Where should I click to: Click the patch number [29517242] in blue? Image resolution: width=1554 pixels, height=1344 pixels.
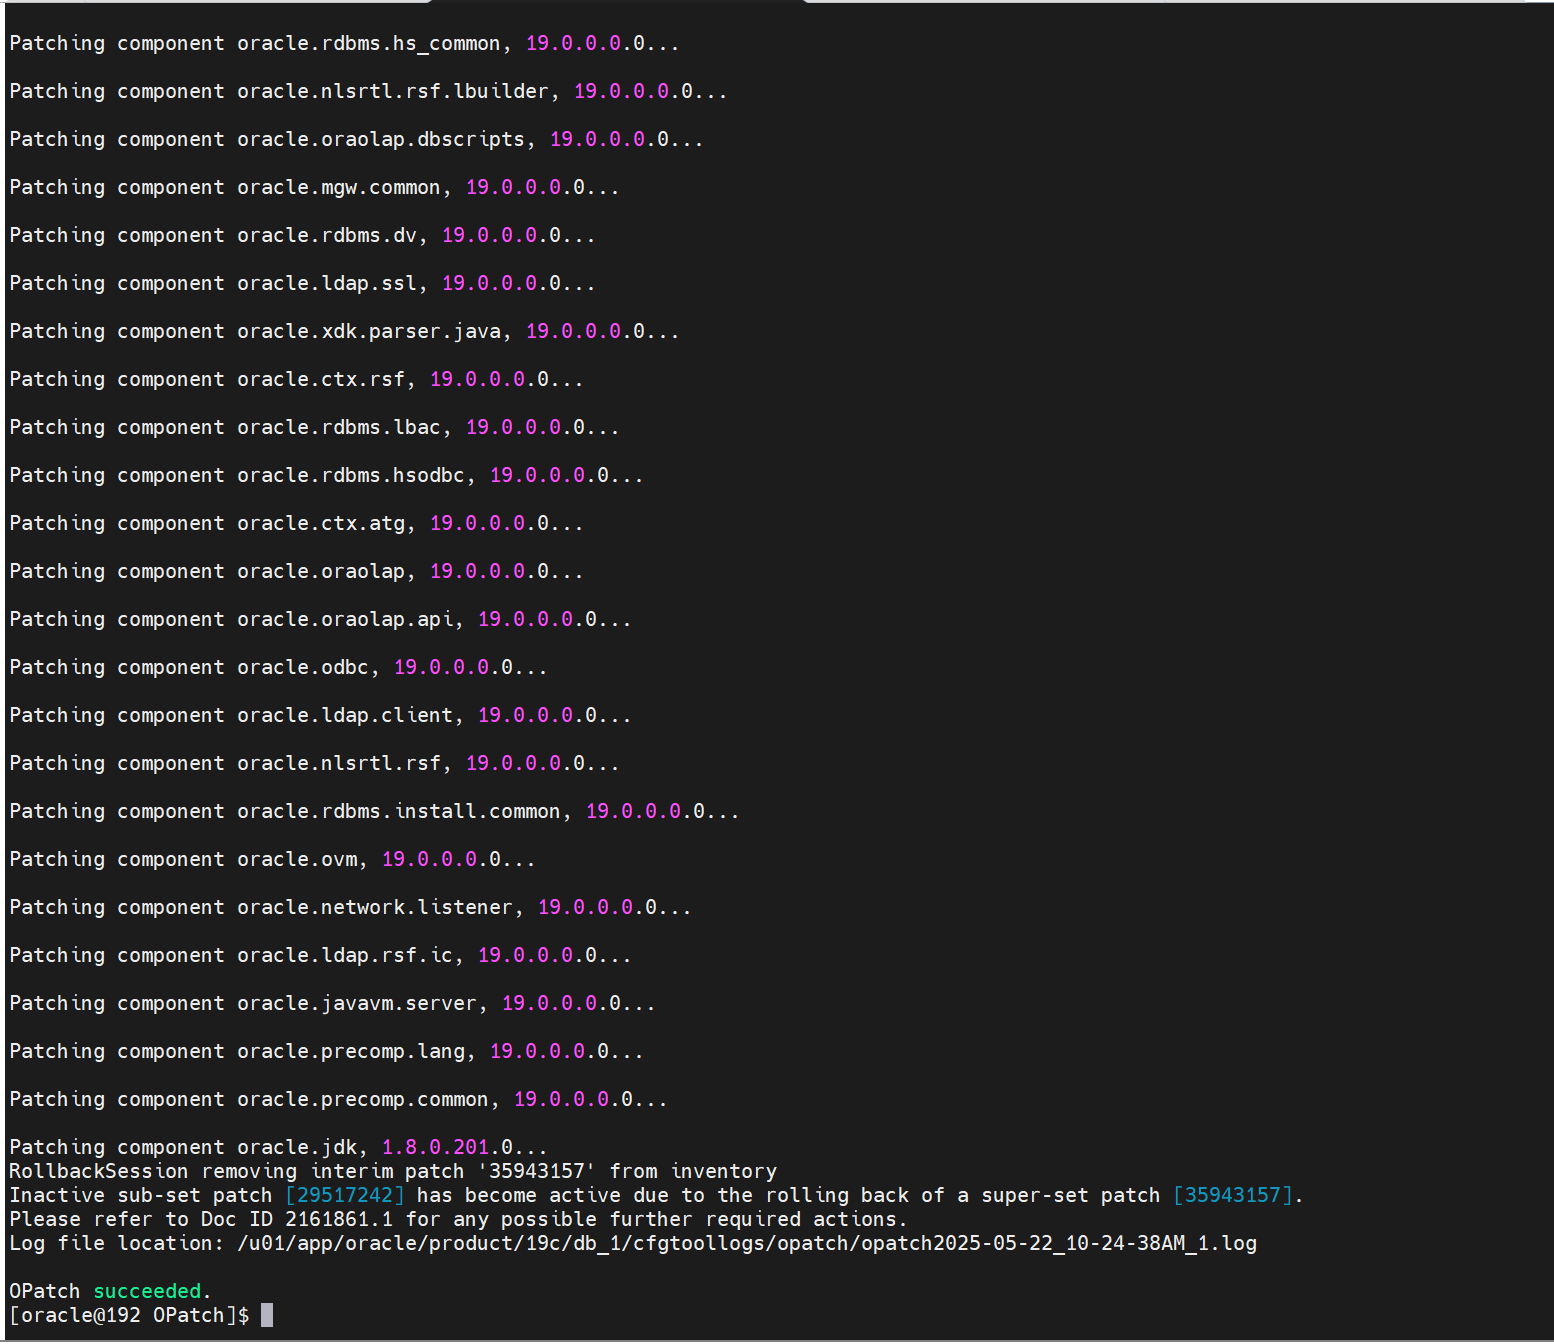coord(345,1195)
